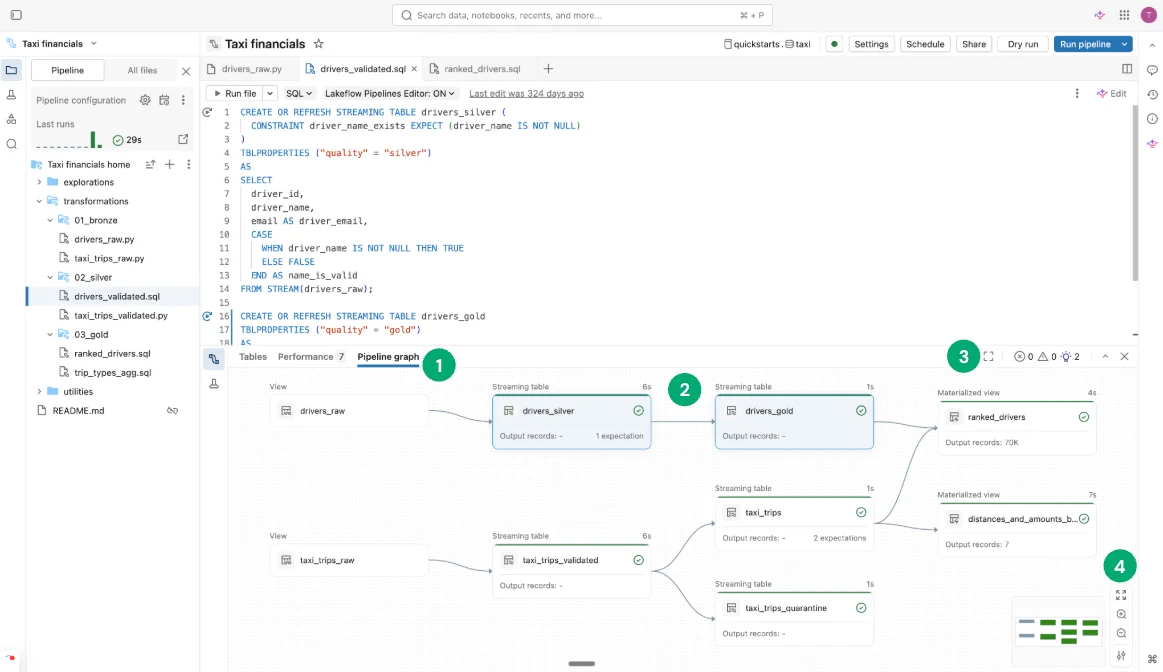Zoom in on the pipeline graph
This screenshot has width=1163, height=672.
click(1121, 614)
